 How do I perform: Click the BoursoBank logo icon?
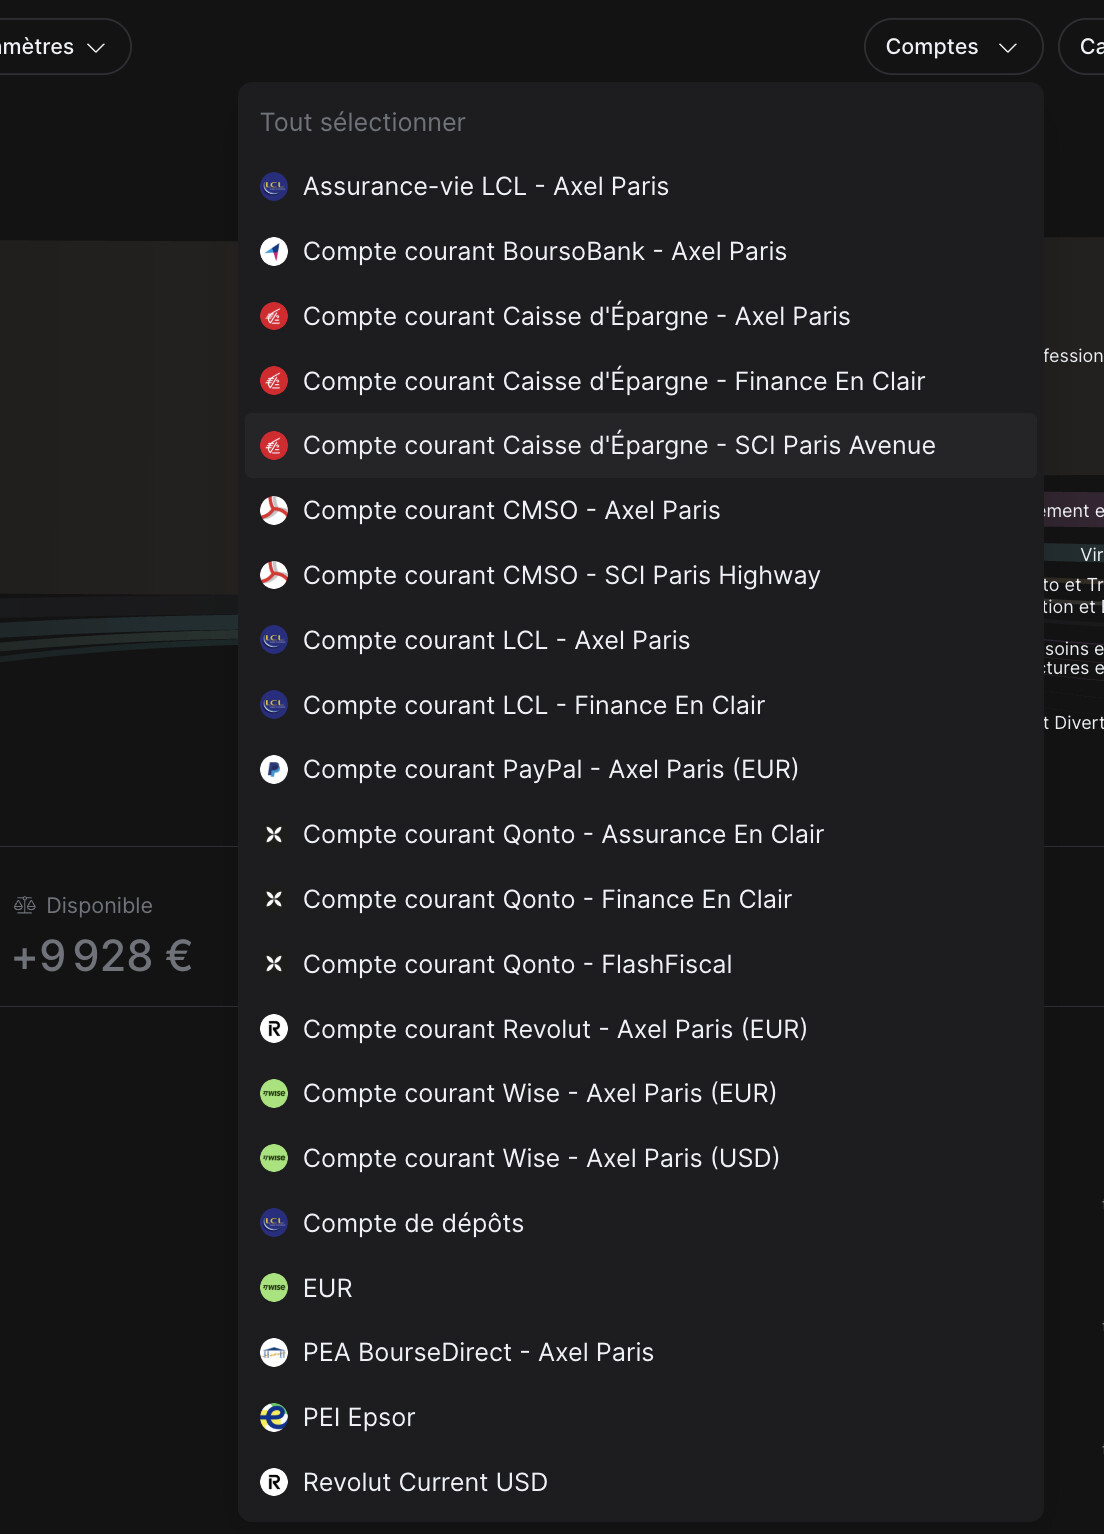point(274,252)
